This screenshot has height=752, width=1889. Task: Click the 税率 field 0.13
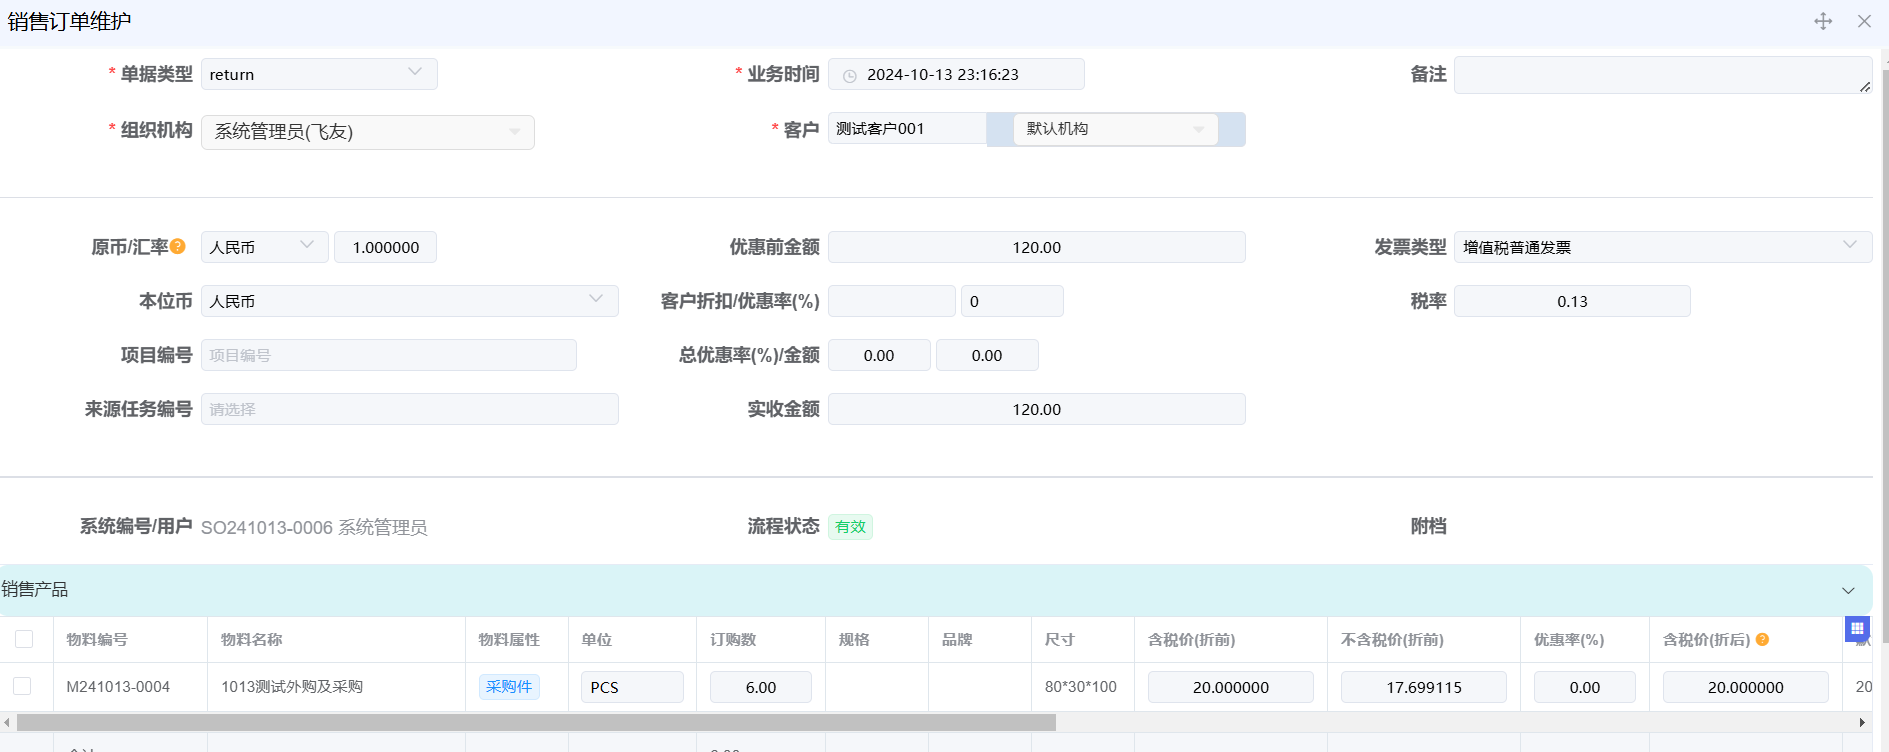click(1572, 301)
